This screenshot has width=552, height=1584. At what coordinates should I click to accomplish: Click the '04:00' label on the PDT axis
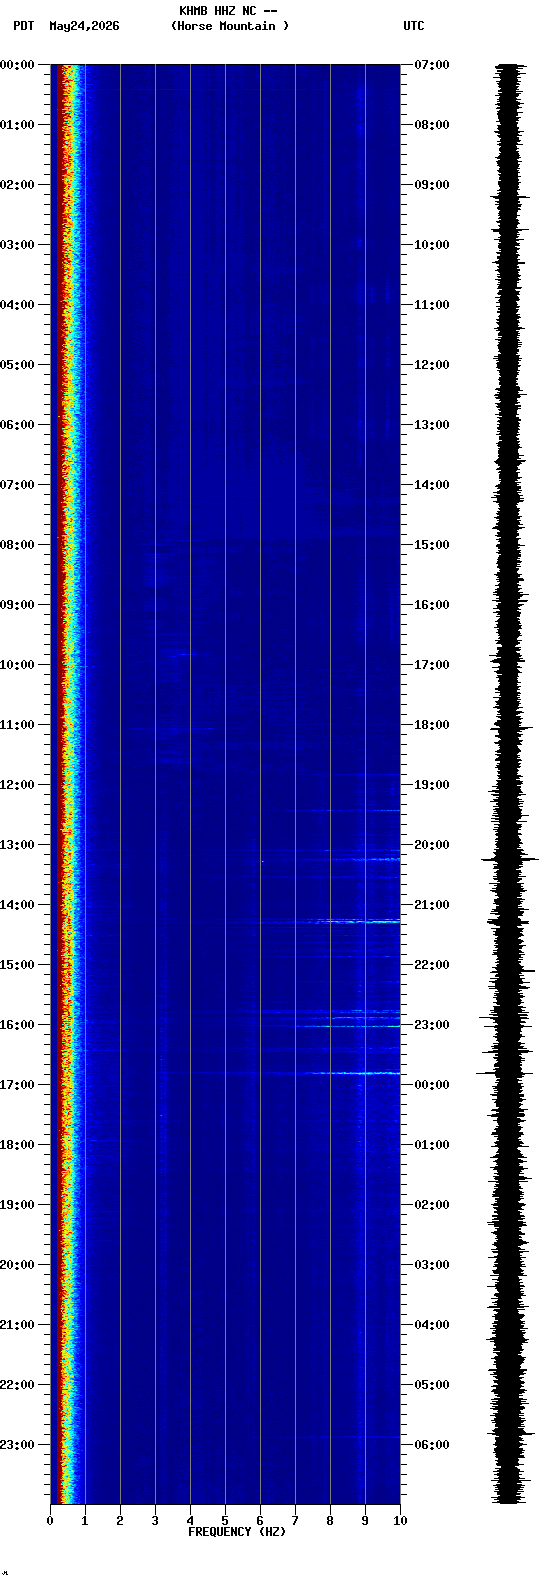17,305
